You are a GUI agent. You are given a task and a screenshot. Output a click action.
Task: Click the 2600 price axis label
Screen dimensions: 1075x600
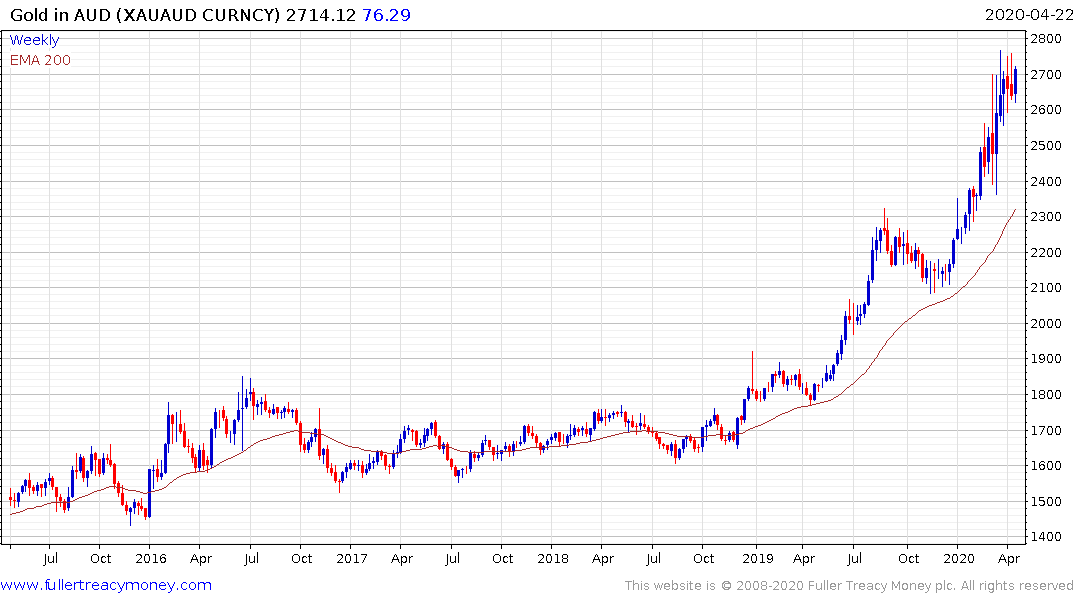click(x=1046, y=110)
